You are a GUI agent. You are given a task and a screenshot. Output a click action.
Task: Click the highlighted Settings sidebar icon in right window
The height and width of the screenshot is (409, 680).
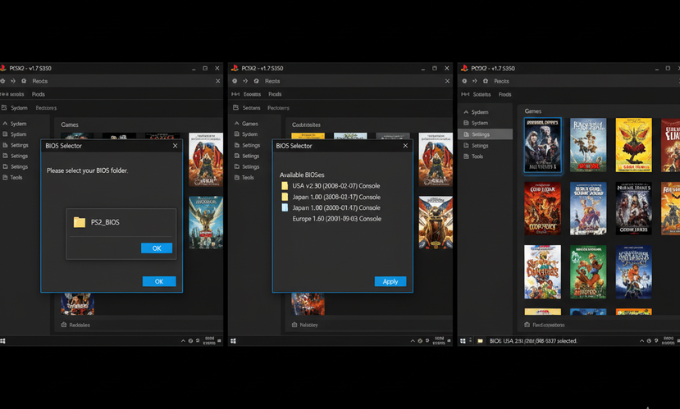465,134
